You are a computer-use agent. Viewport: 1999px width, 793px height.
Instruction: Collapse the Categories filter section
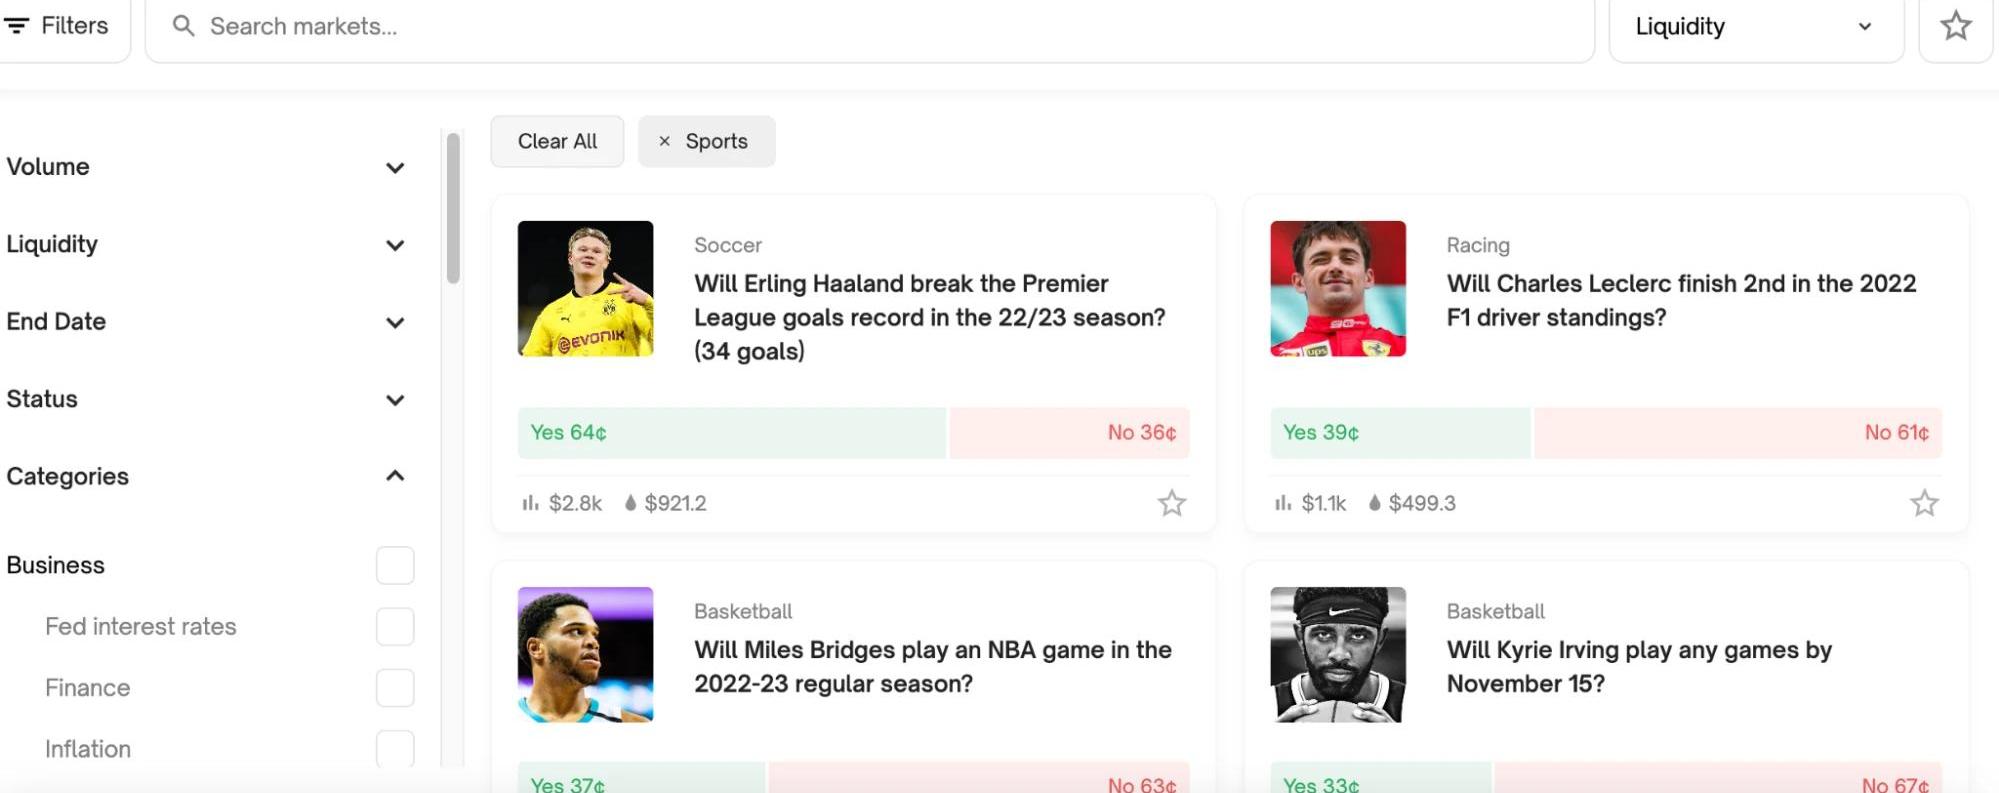[395, 476]
